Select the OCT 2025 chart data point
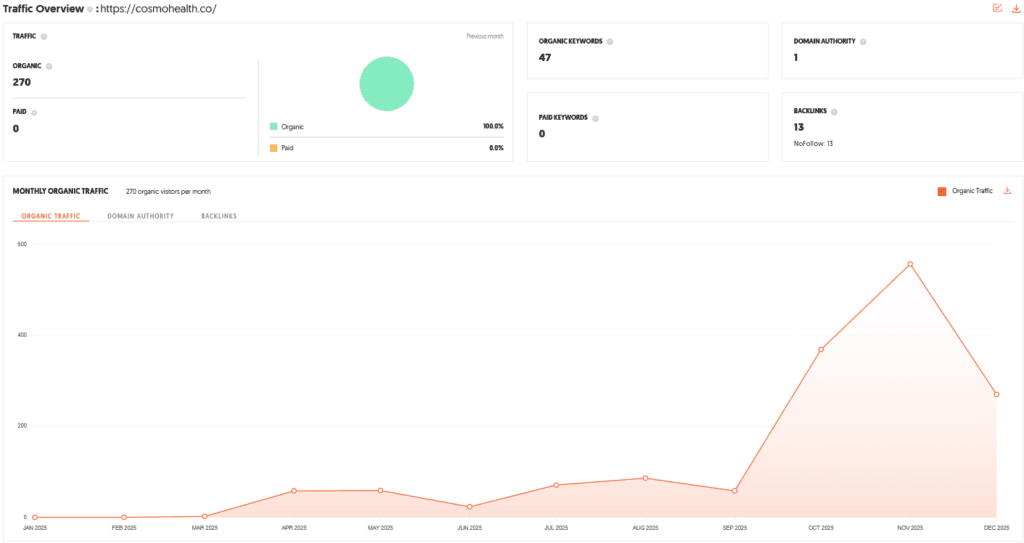The height and width of the screenshot is (543, 1024). 821,349
